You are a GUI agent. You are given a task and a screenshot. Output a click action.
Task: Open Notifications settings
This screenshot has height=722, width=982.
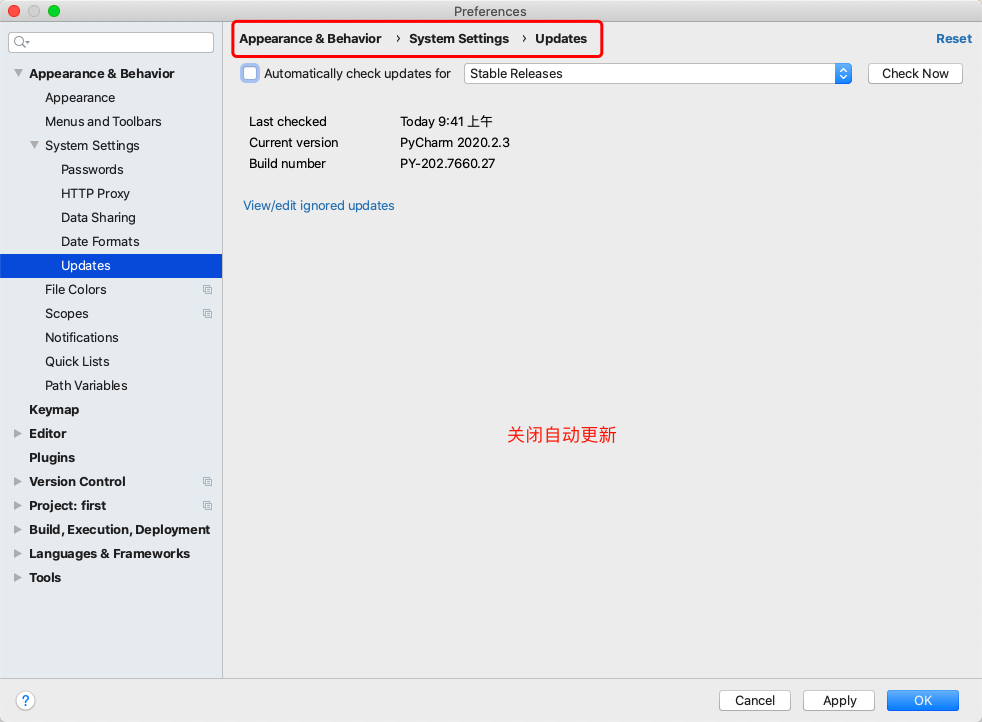81,338
